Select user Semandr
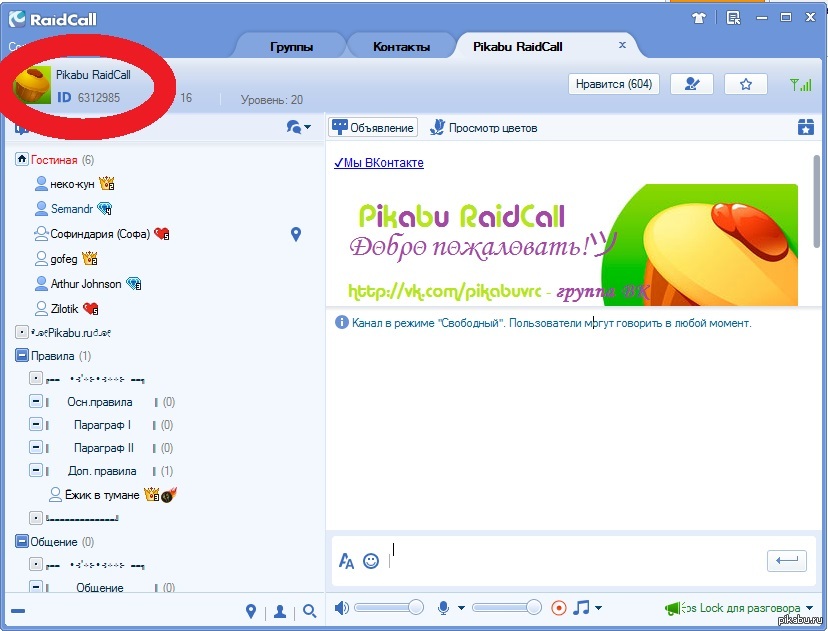The image size is (828, 631). click(x=72, y=209)
